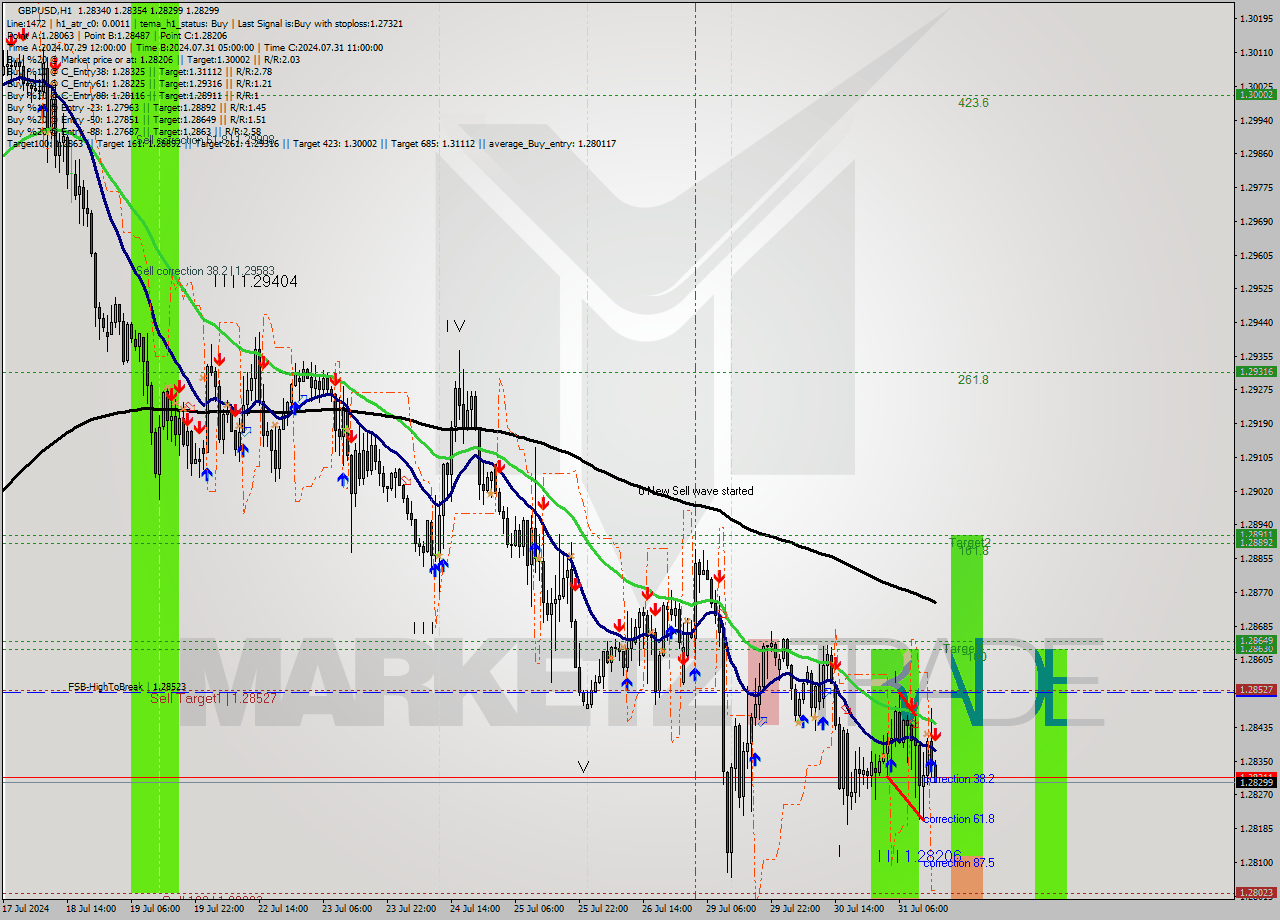Click the red 1.28527 price tag

click(x=1256, y=690)
